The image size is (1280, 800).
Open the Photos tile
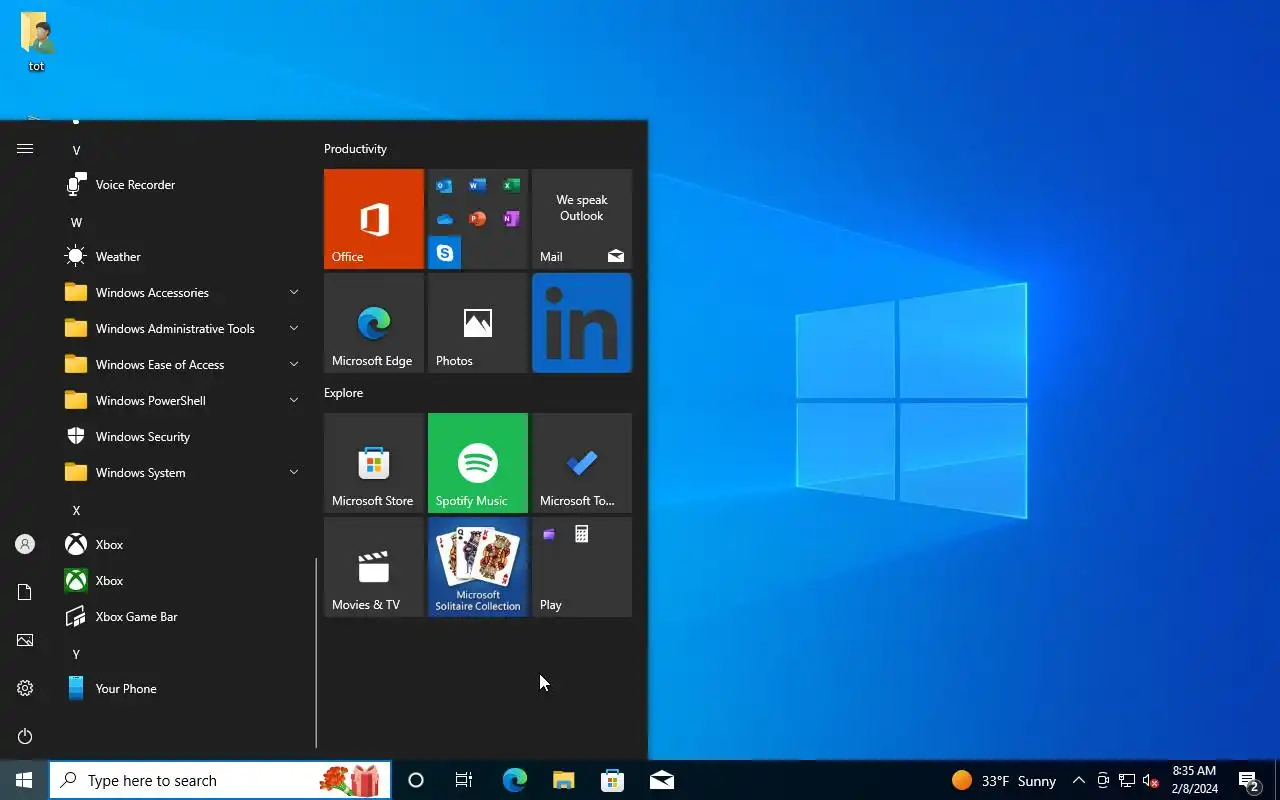tap(478, 323)
